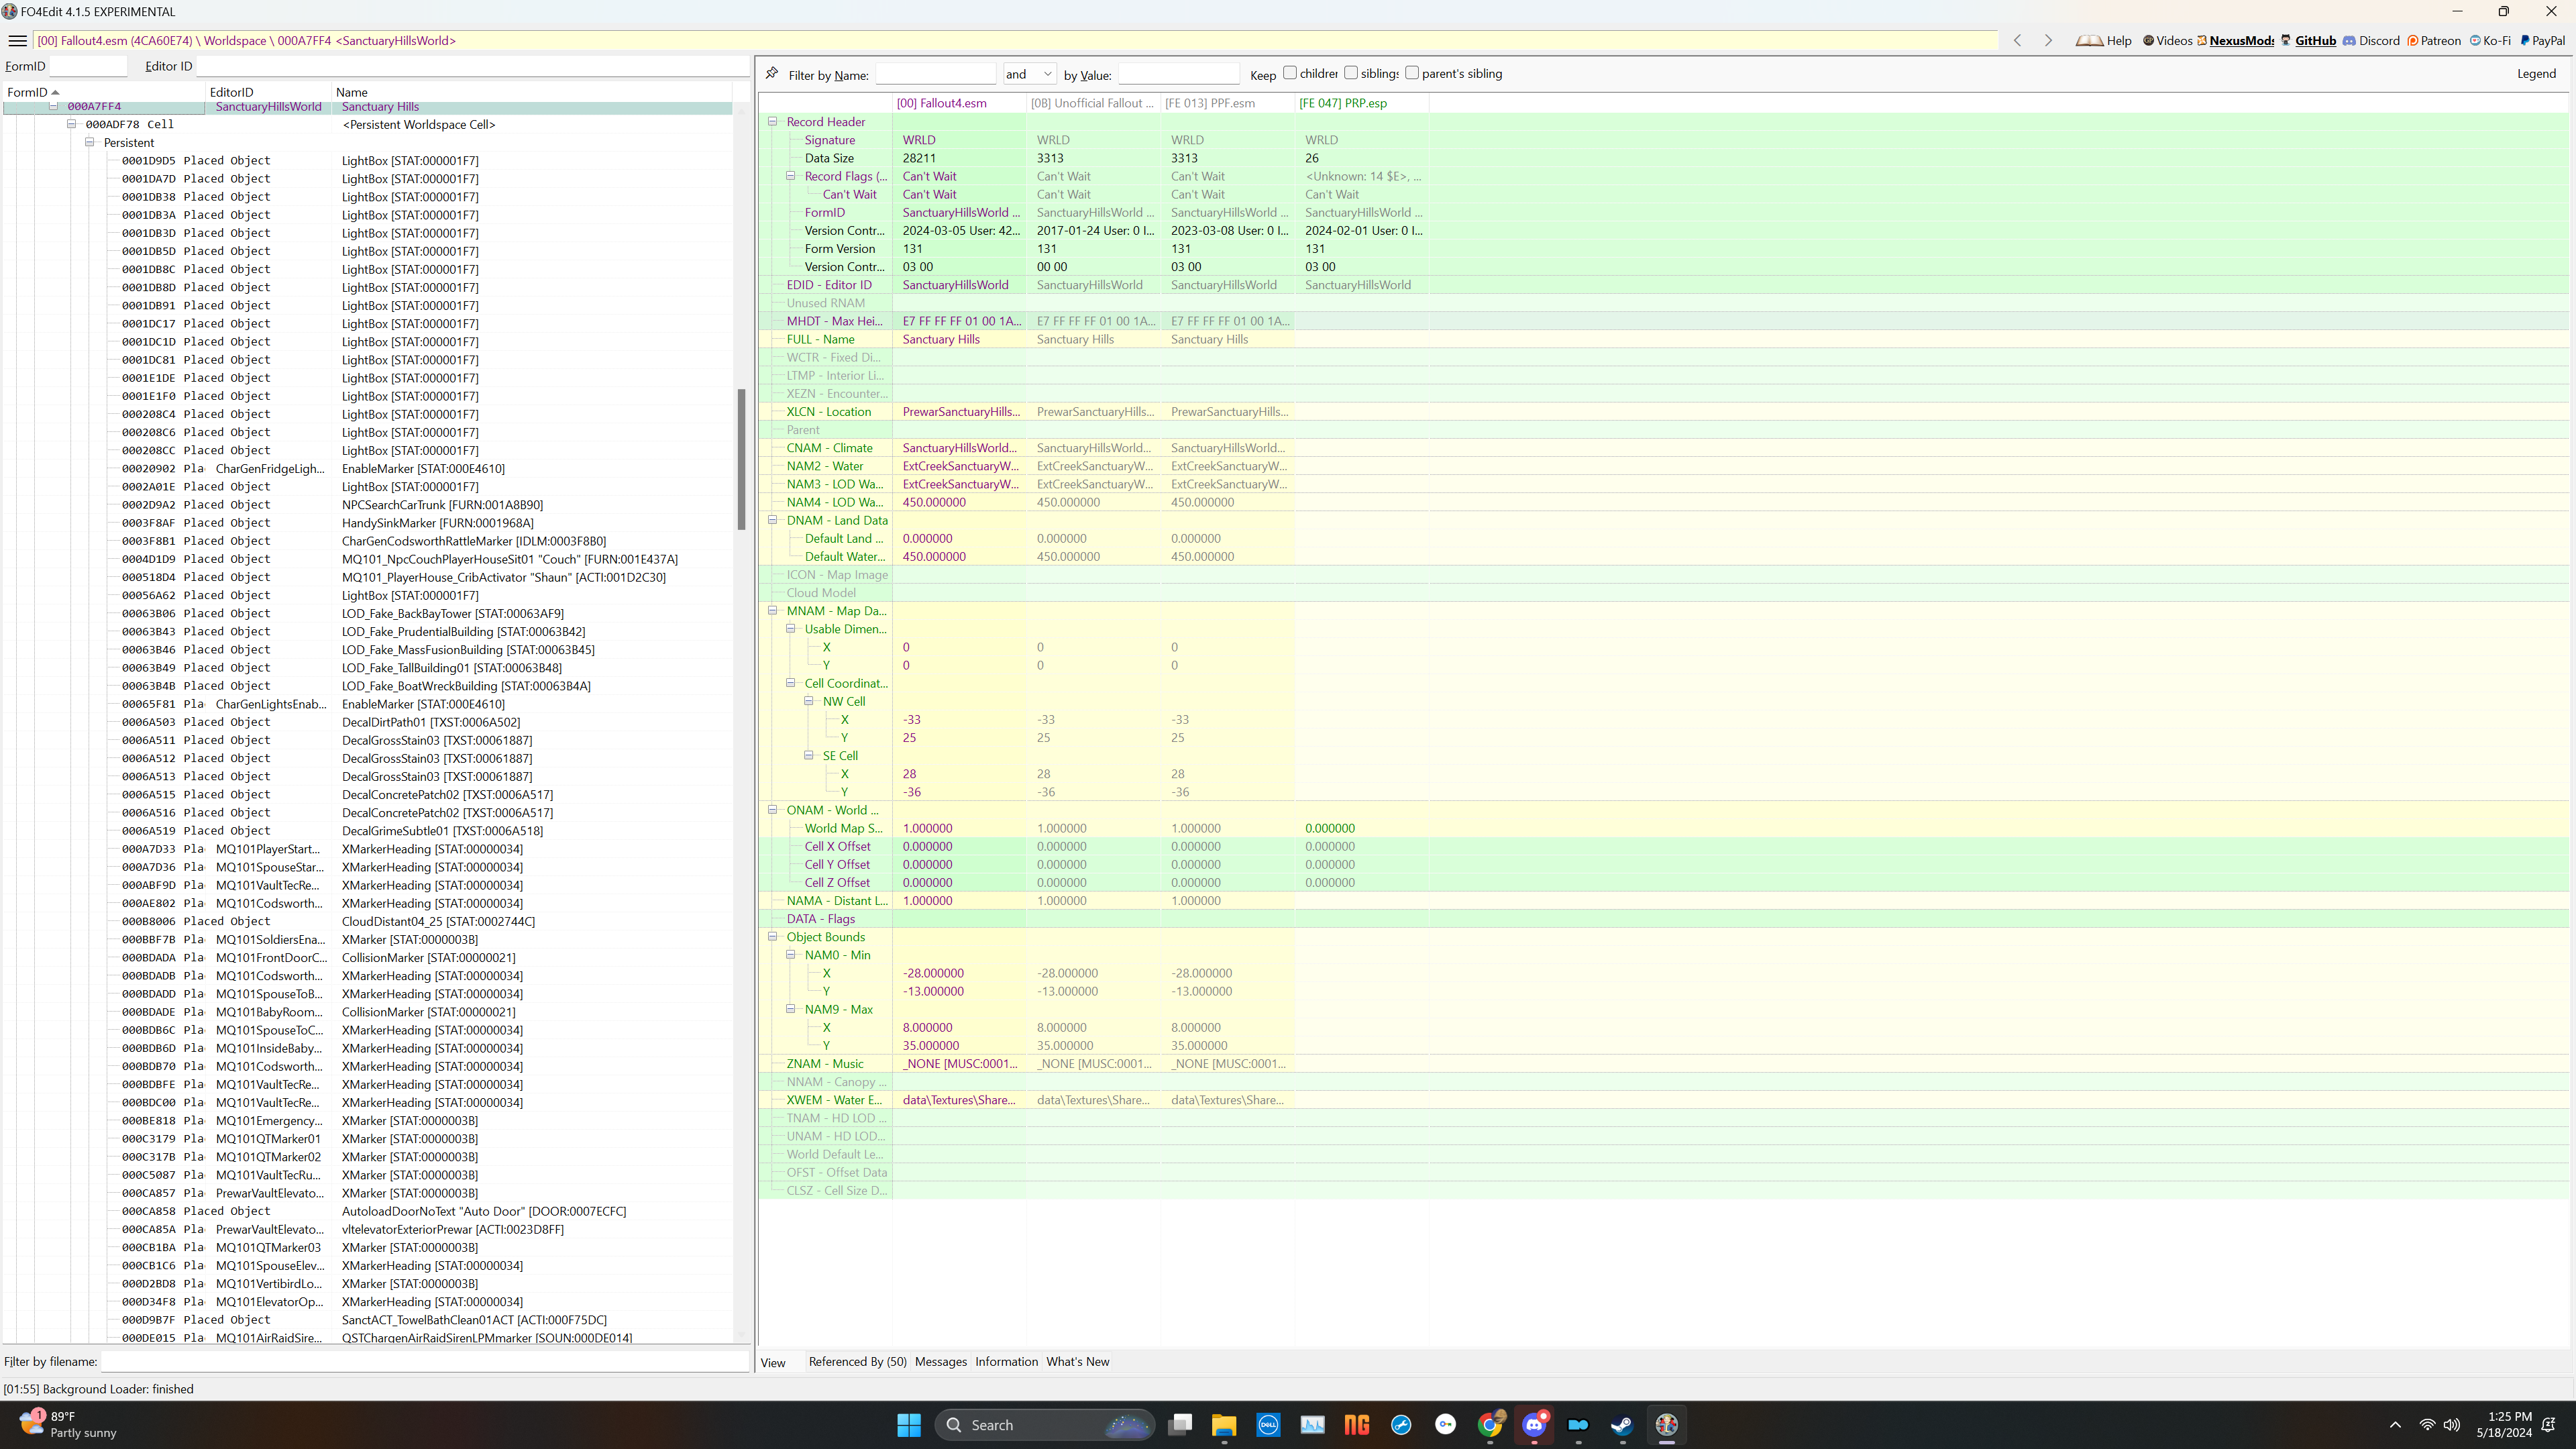Viewport: 2576px width, 1449px height.
Task: Switch to the Referenced By (50) tab
Action: click(x=857, y=1362)
